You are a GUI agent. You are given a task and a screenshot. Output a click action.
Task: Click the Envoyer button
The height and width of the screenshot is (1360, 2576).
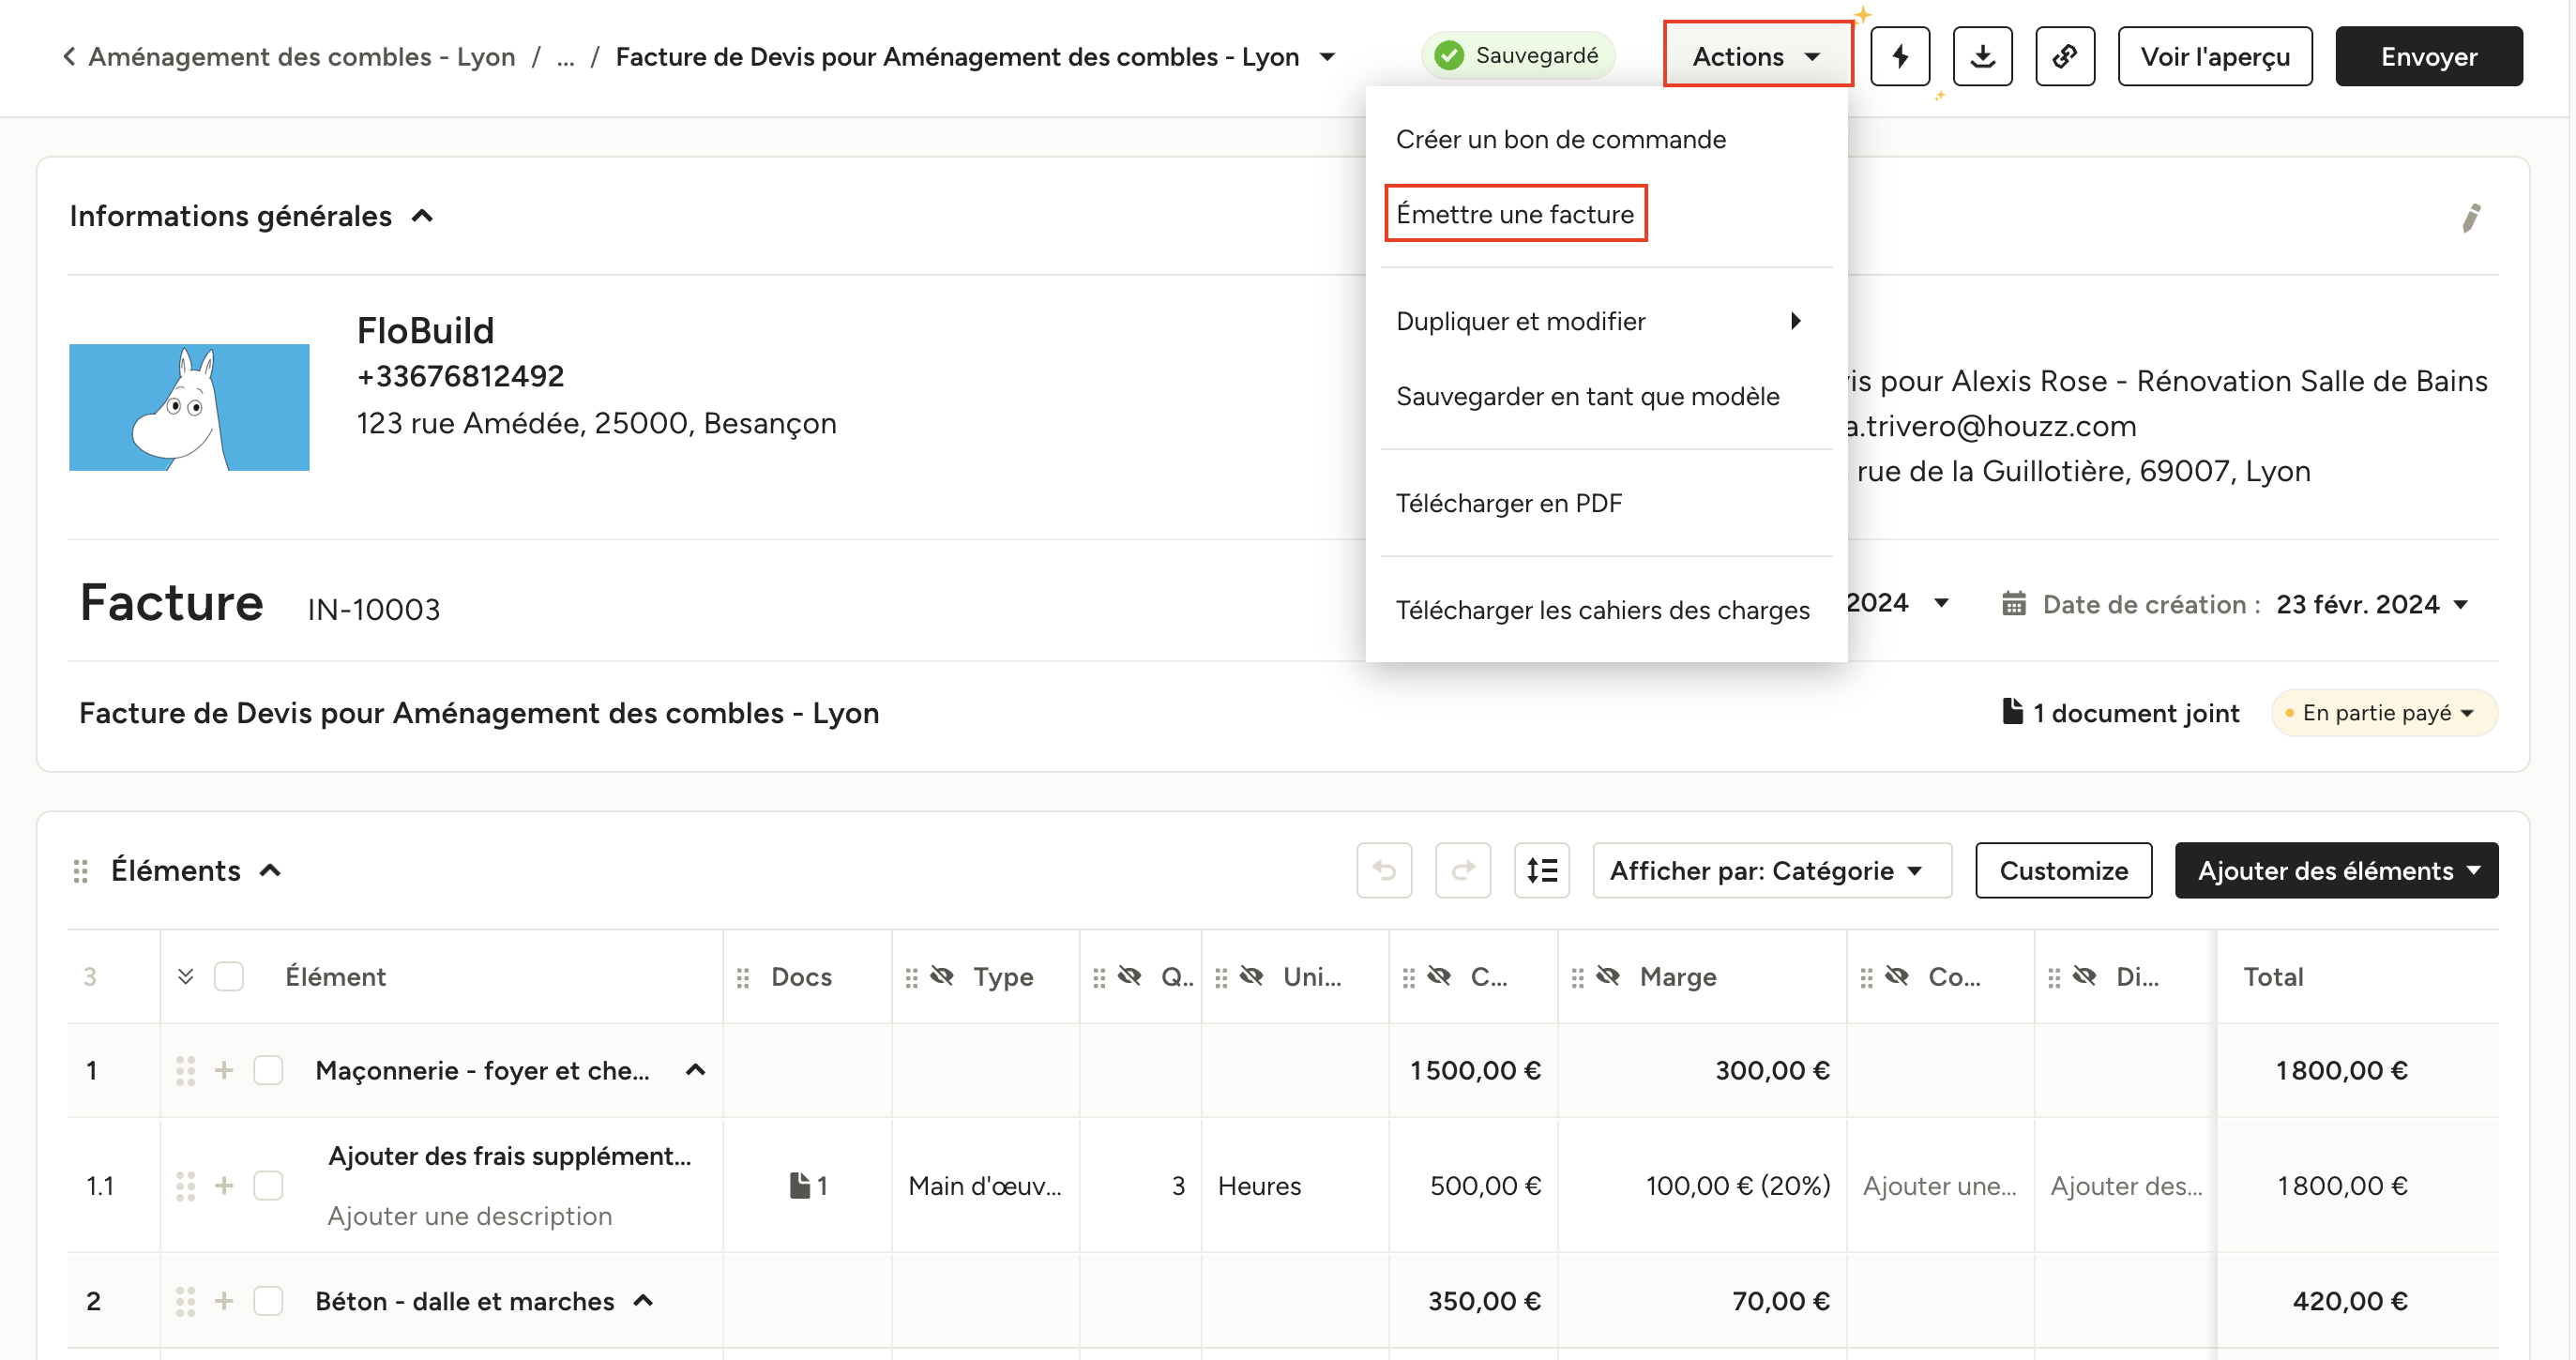[x=2428, y=57]
